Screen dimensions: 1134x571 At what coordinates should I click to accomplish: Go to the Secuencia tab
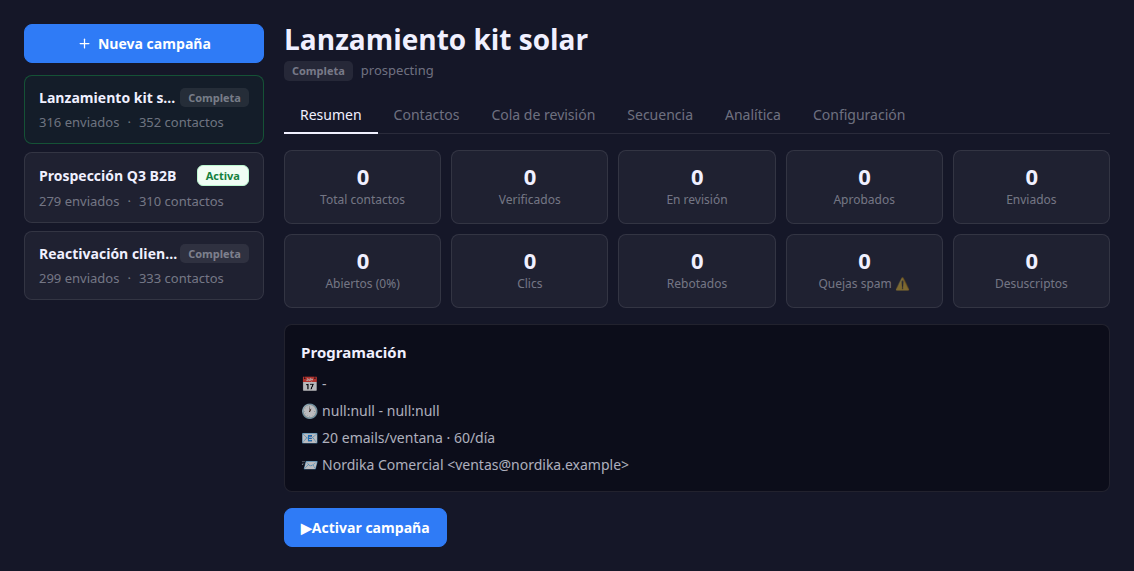(660, 115)
